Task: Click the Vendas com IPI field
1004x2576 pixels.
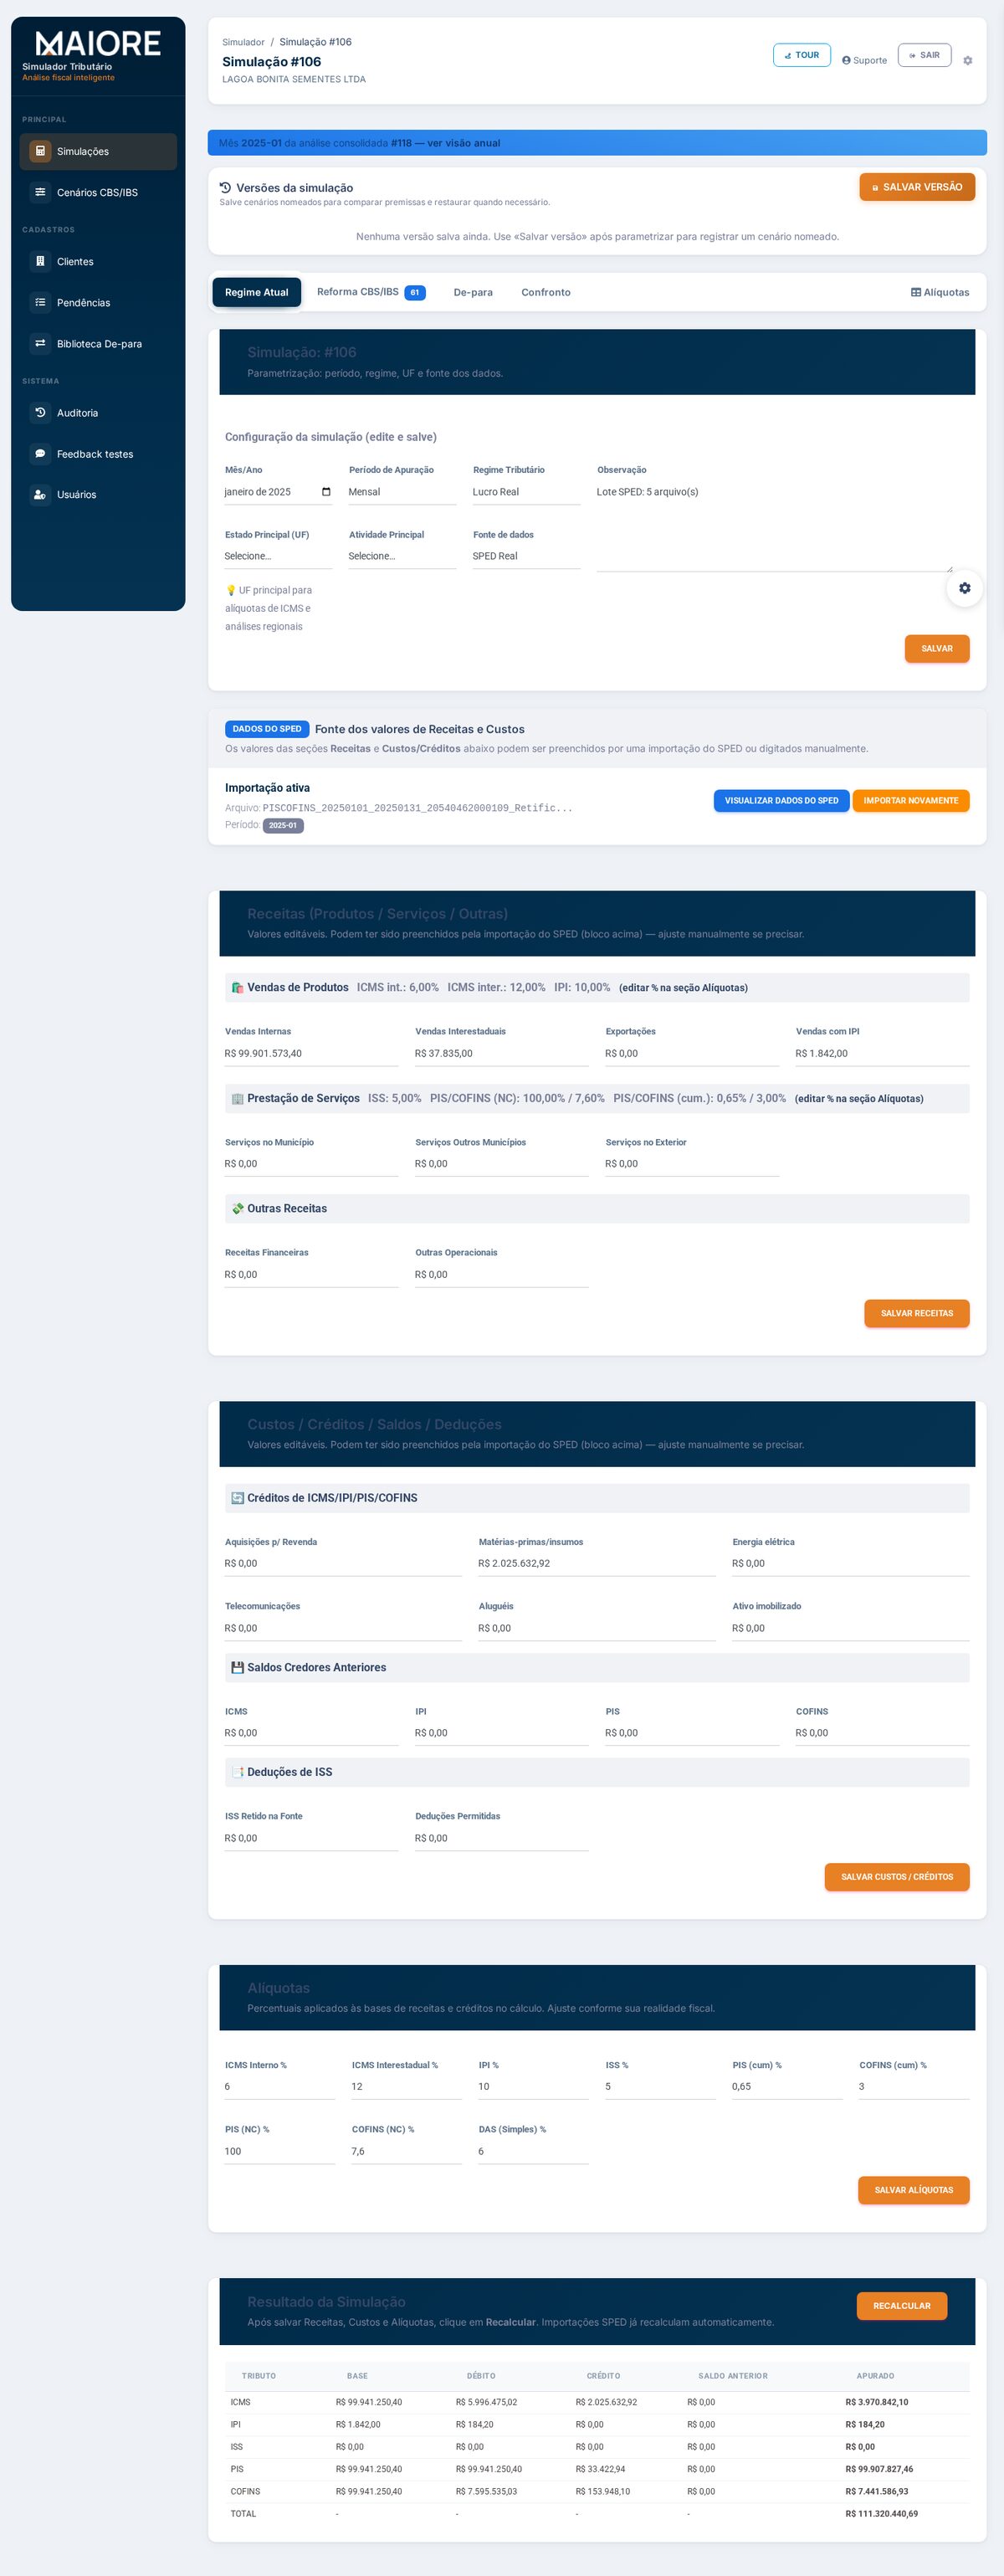Action: [882, 1054]
